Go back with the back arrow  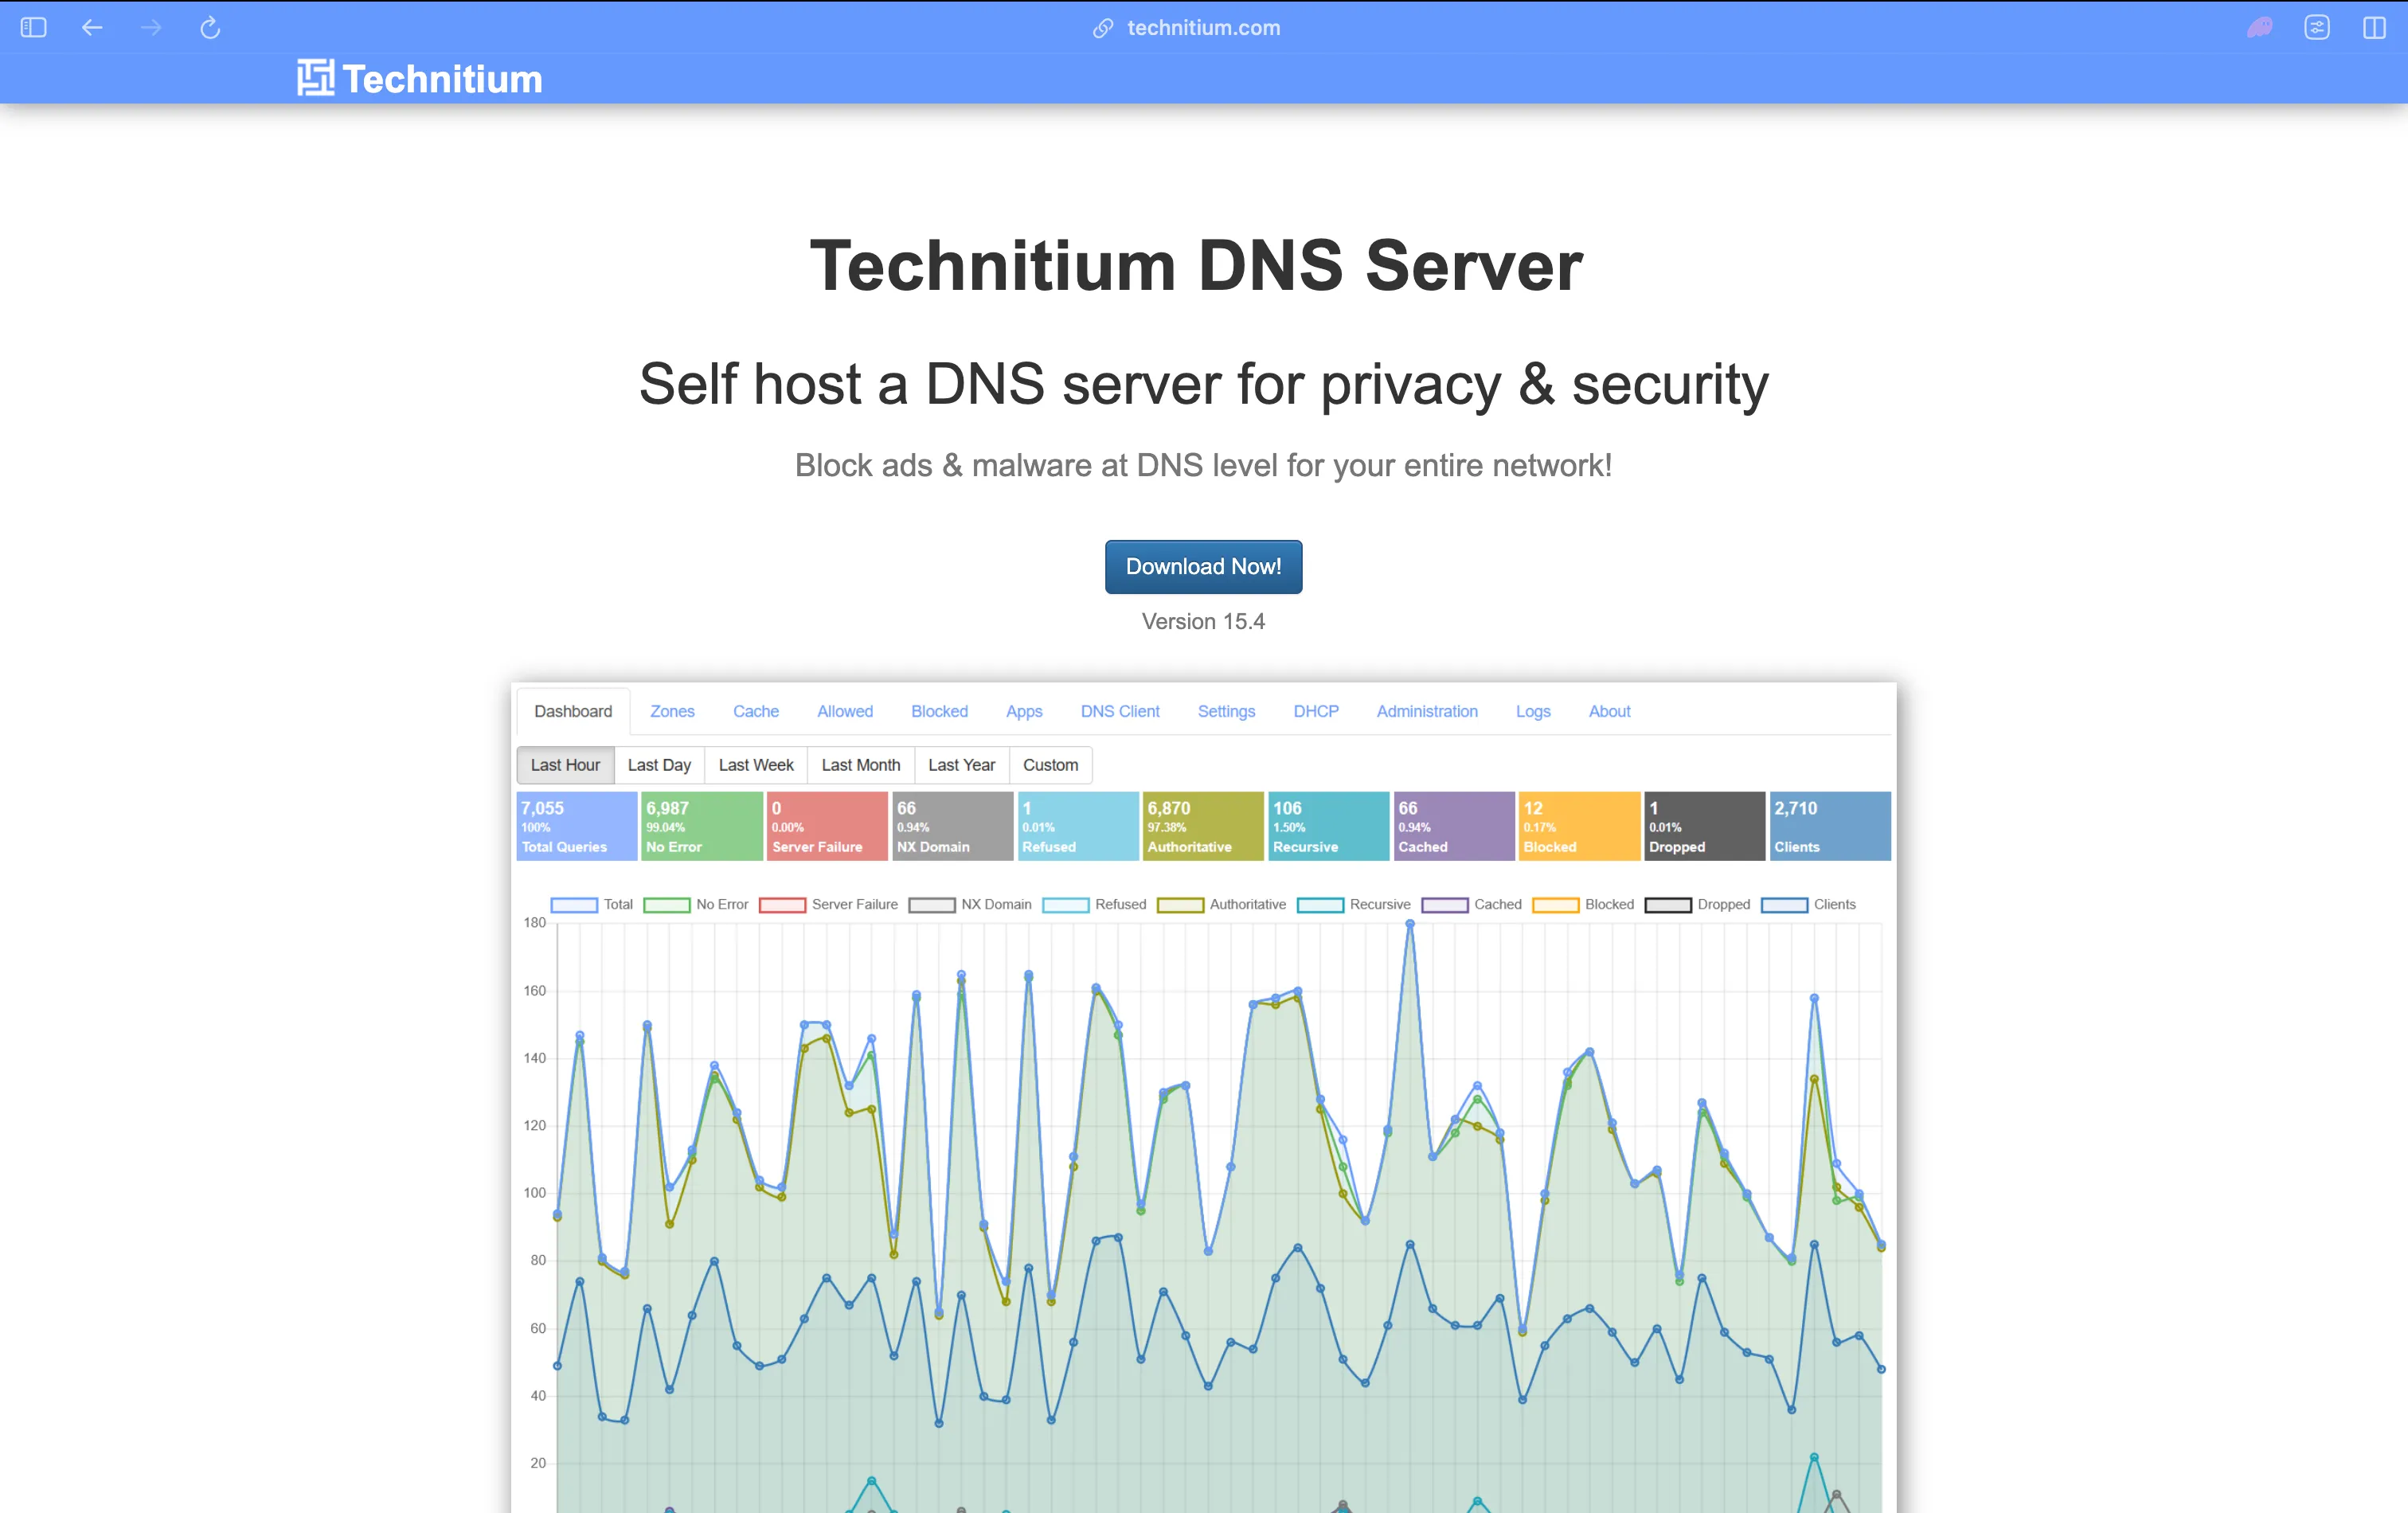tap(92, 28)
